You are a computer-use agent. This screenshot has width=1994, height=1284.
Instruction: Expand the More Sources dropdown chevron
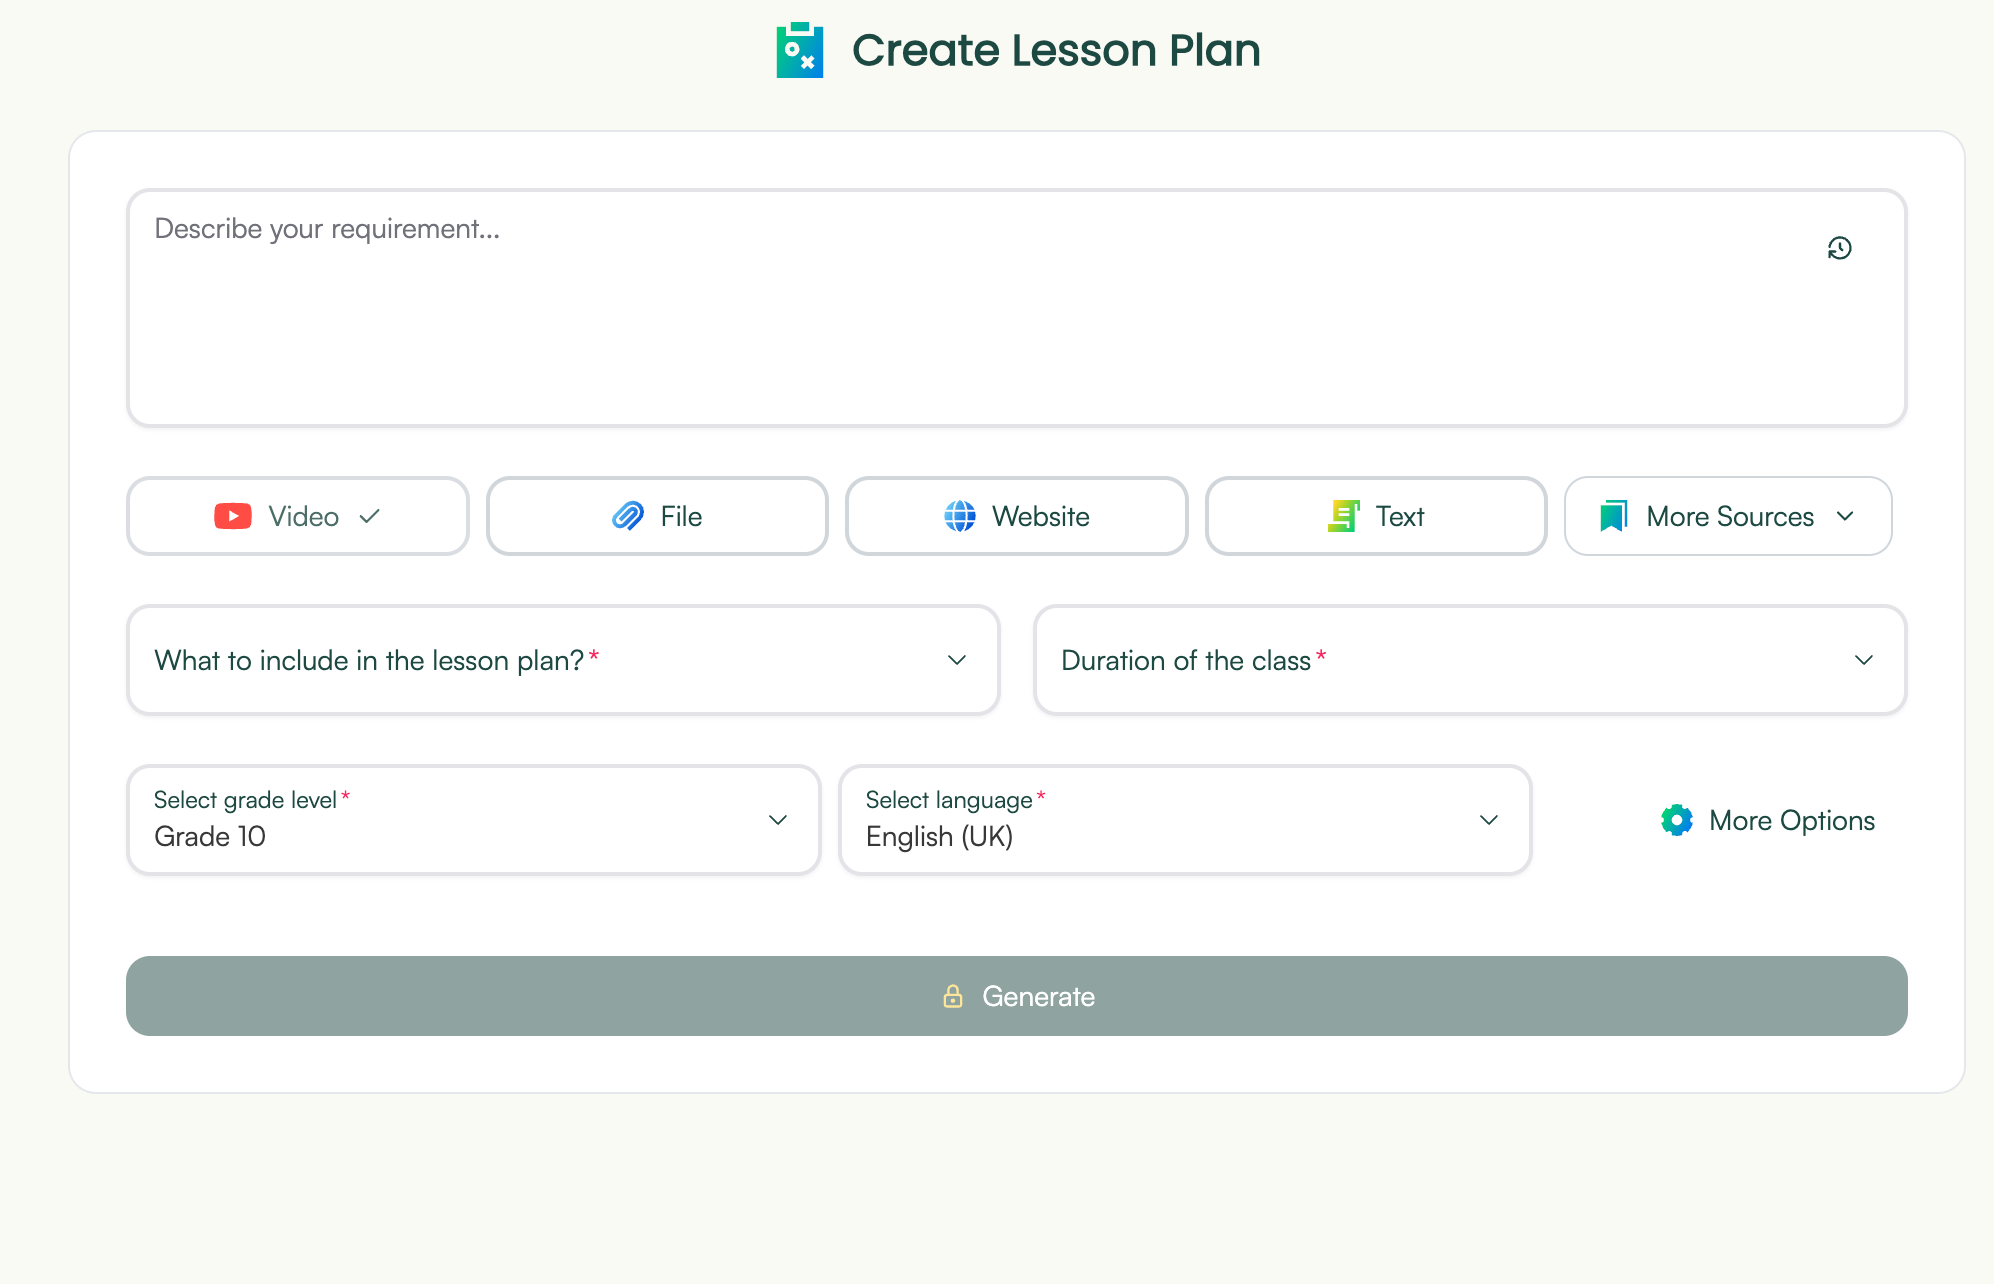pos(1845,516)
